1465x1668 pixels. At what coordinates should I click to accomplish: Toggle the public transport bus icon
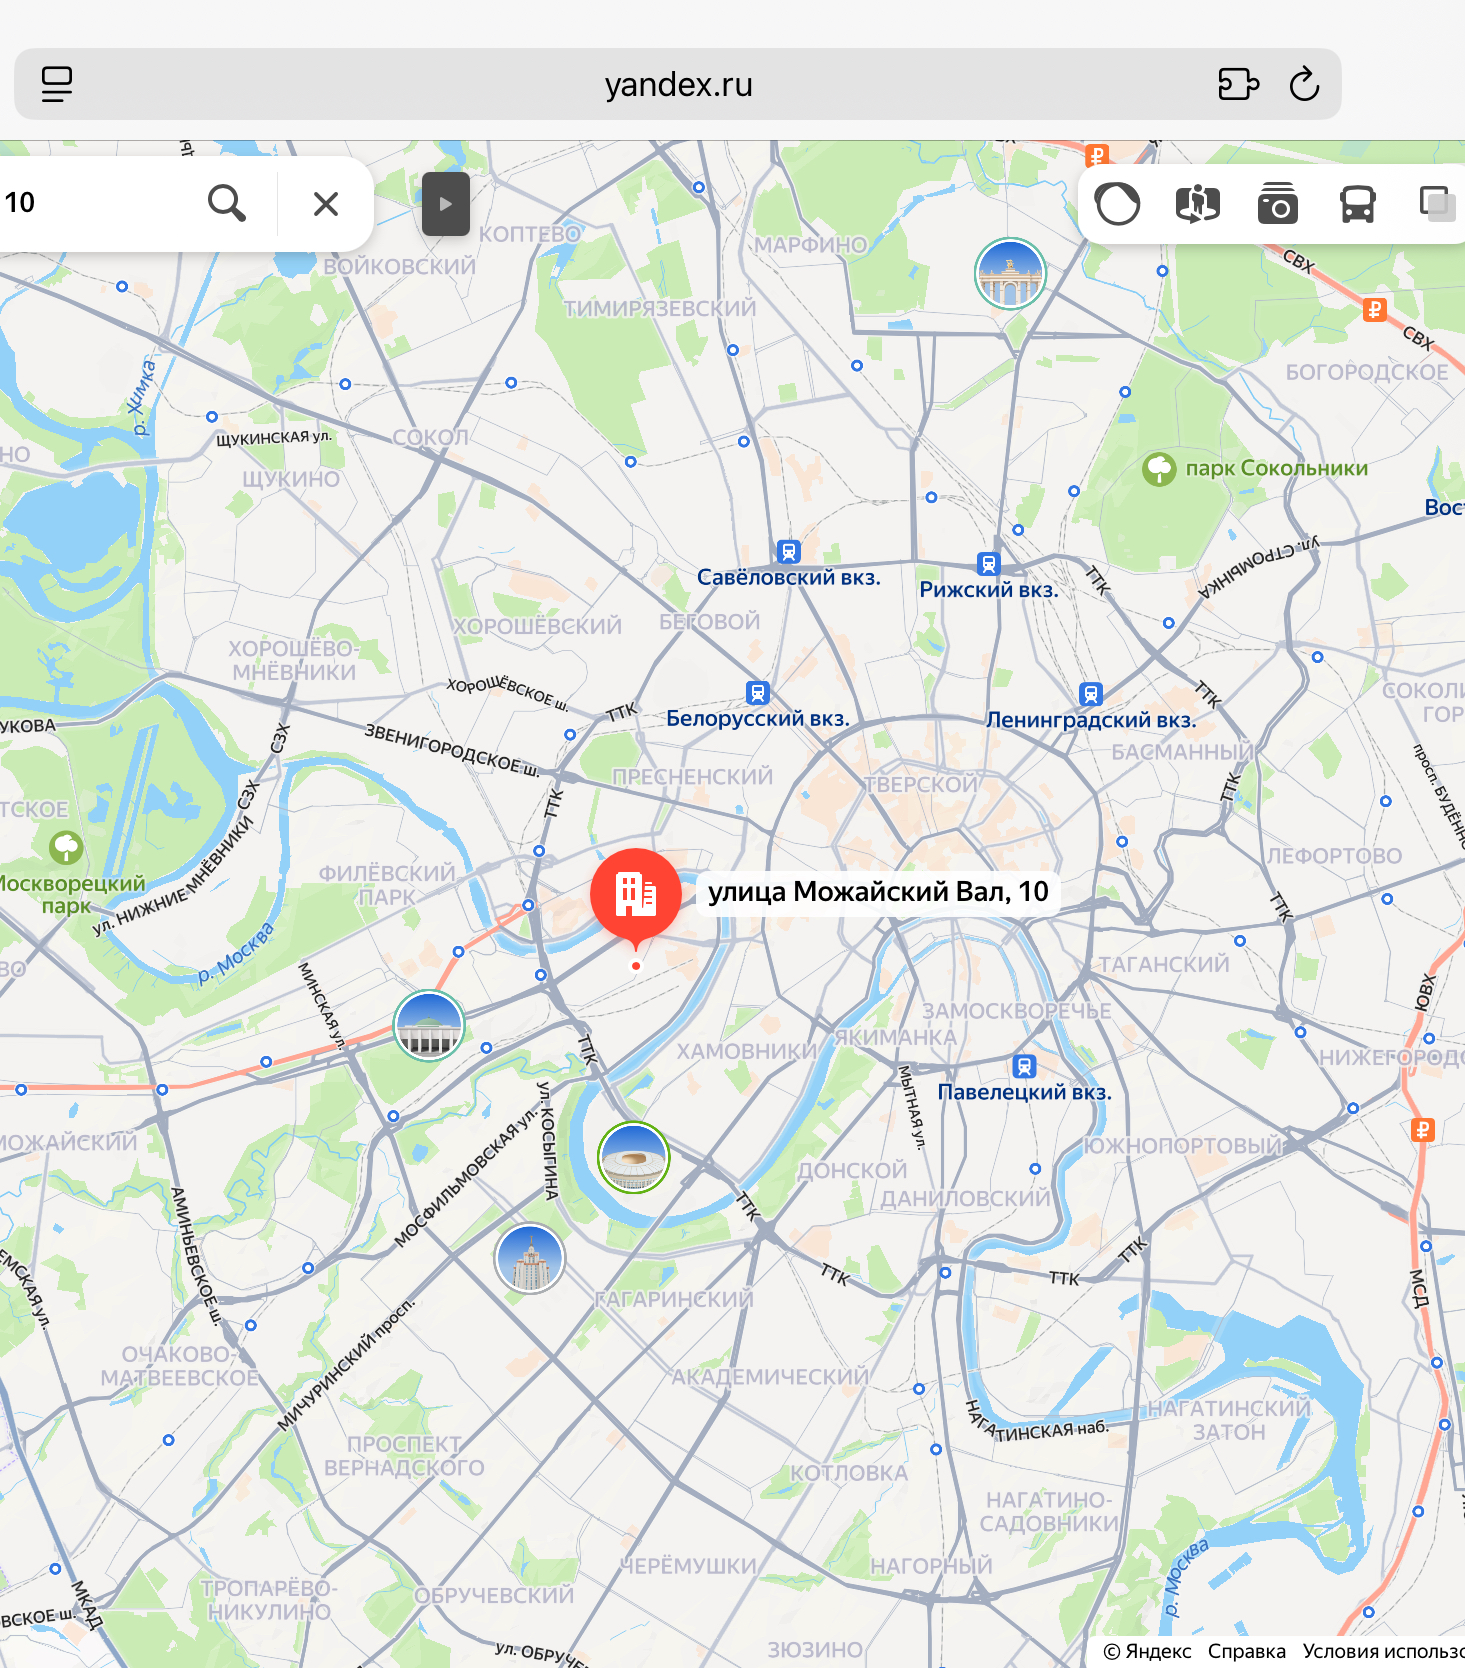tap(1357, 204)
